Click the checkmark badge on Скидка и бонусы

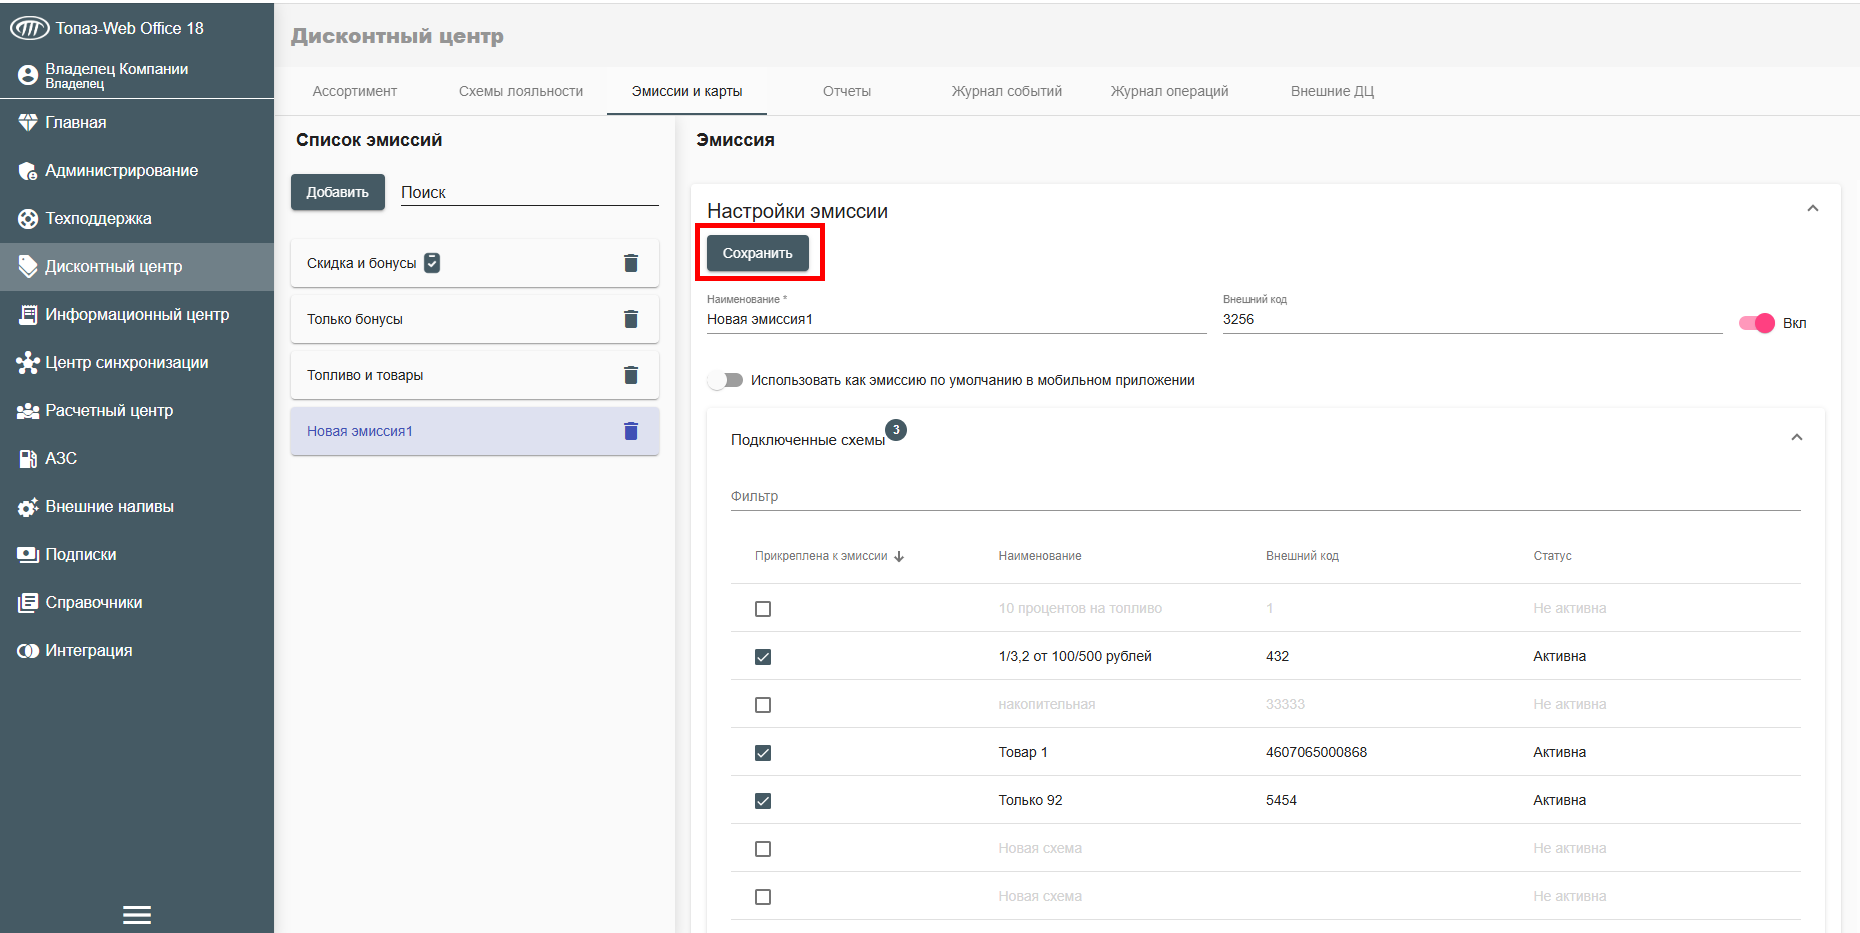432,263
